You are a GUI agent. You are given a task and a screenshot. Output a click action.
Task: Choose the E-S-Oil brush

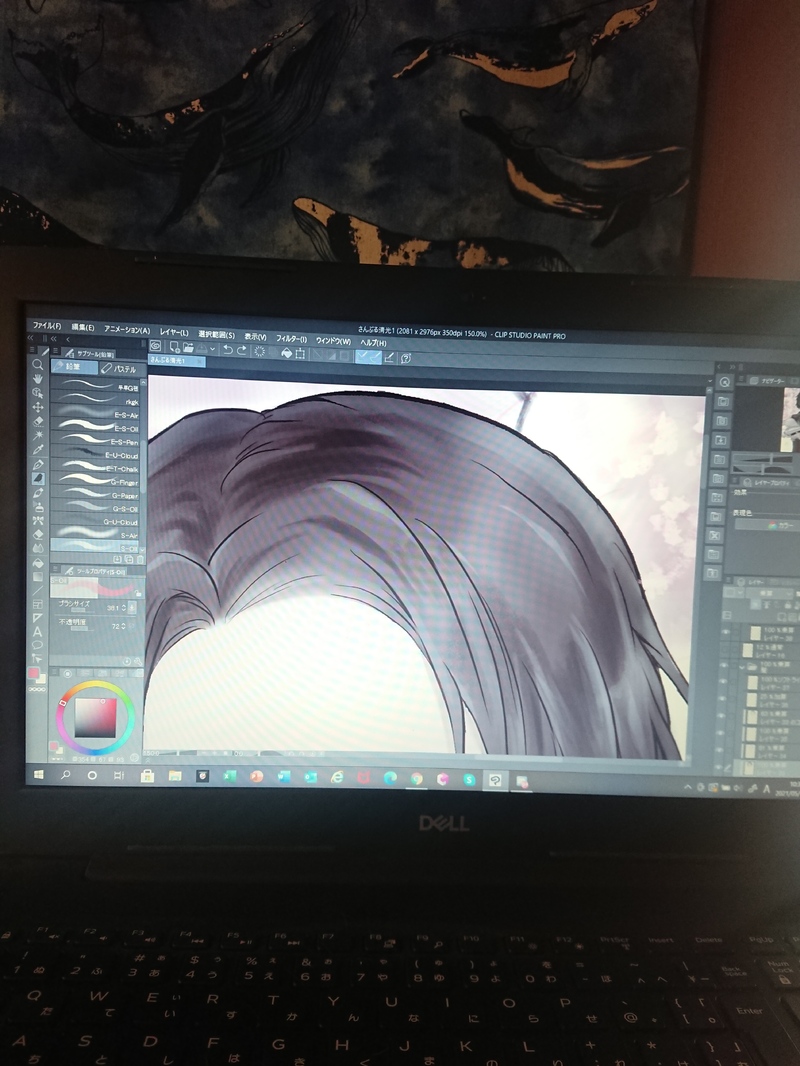[x=95, y=428]
